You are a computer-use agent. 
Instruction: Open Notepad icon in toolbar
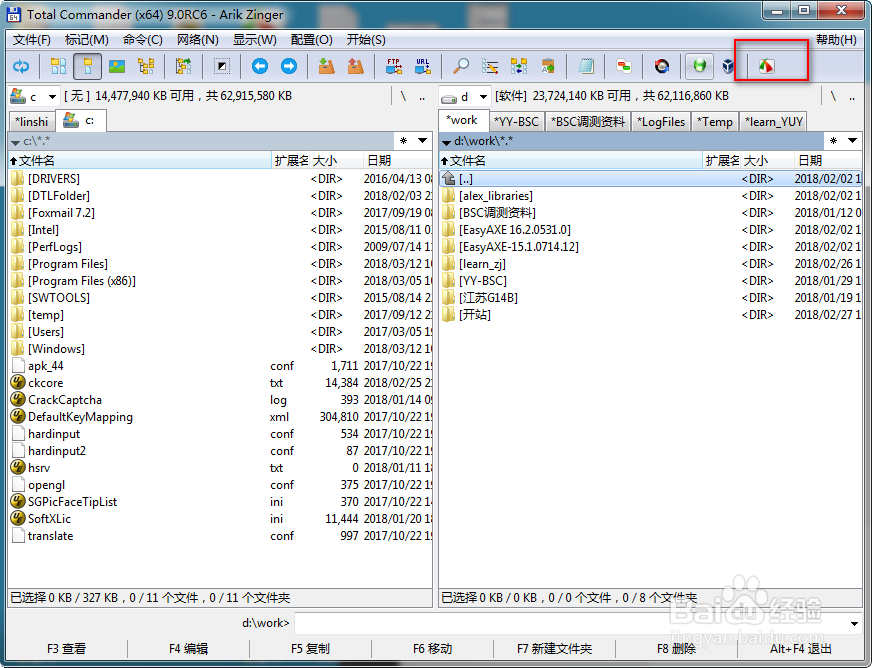click(586, 67)
